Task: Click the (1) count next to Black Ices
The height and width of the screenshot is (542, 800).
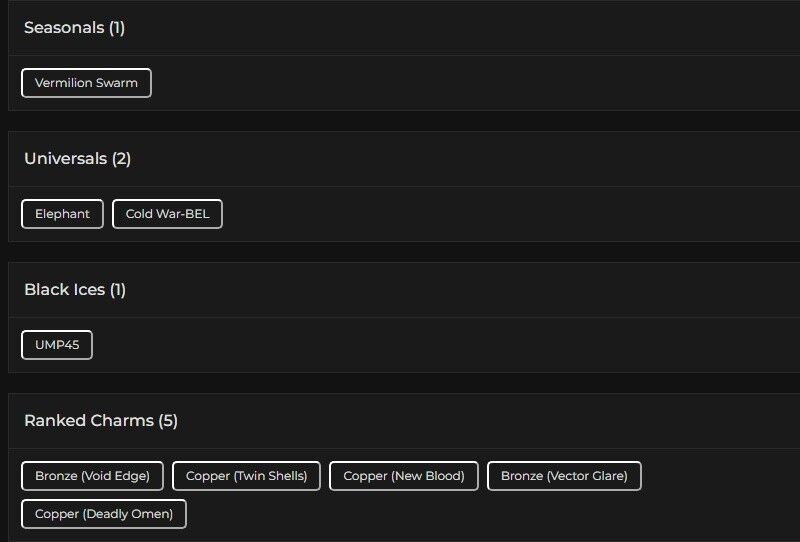Action: click(118, 290)
